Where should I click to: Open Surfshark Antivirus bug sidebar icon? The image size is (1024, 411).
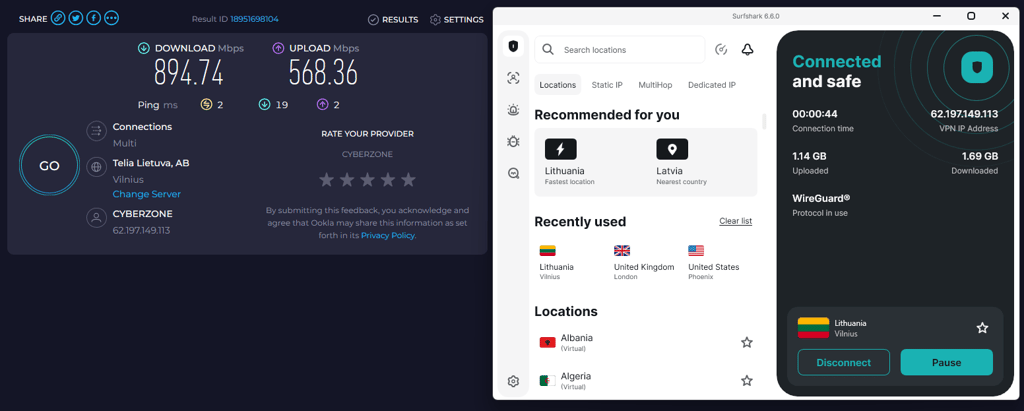(513, 141)
